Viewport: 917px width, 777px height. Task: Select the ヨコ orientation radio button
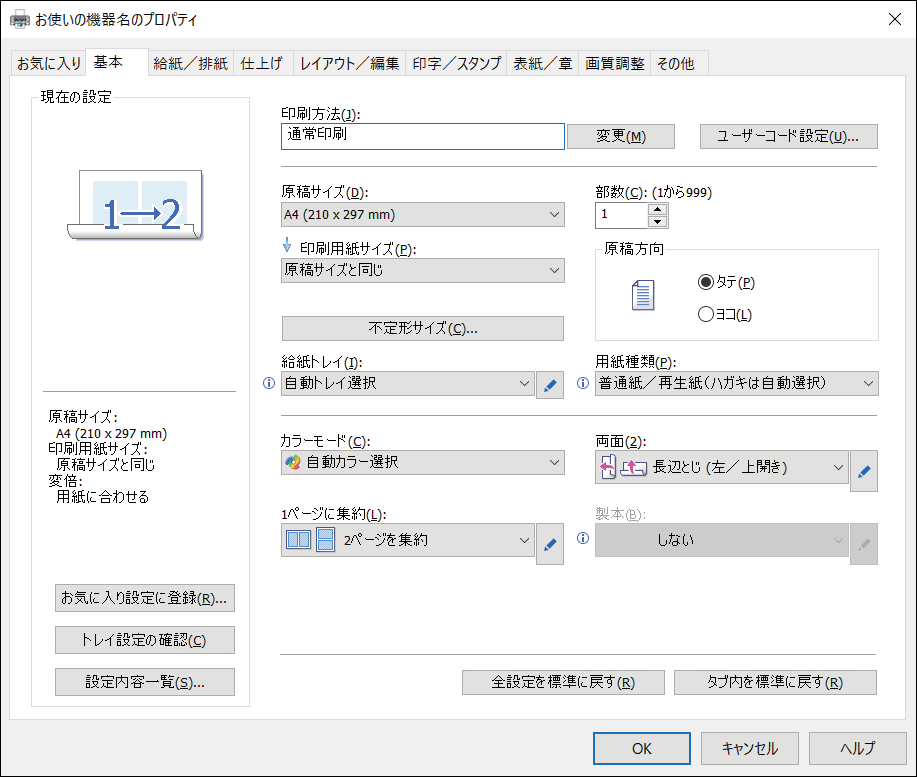705,314
